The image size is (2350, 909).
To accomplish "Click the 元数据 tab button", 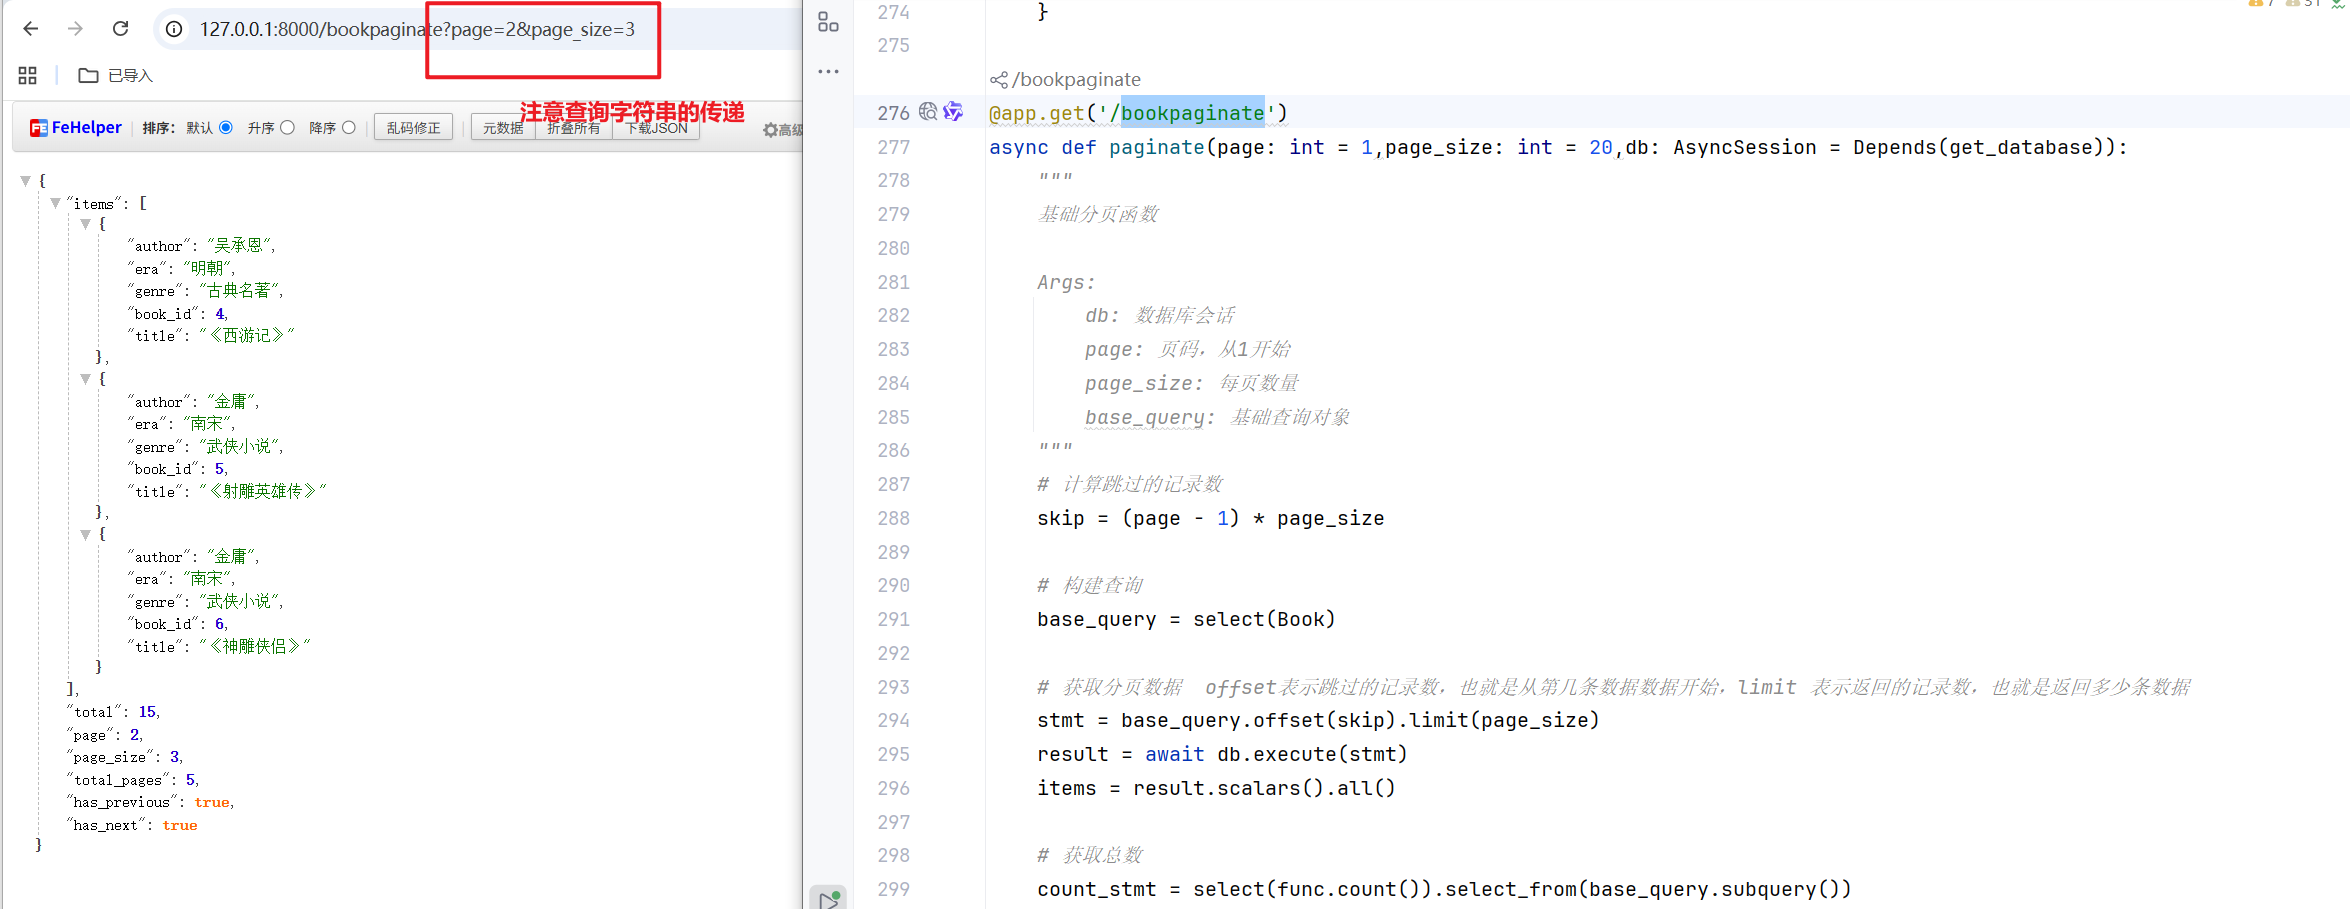I will tap(503, 128).
